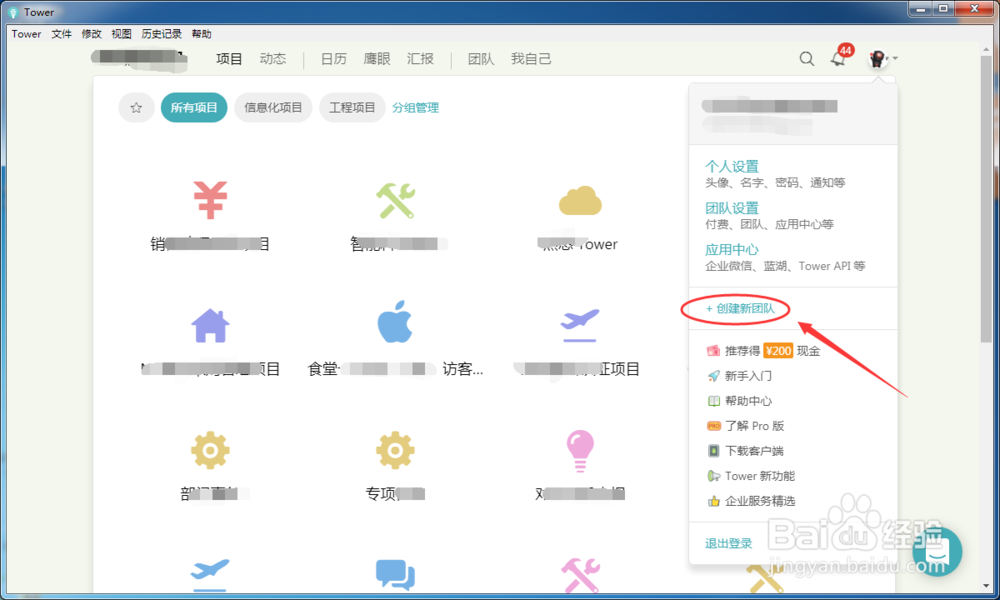Open project title starting with 专项
The image size is (1000, 600).
(x=395, y=494)
